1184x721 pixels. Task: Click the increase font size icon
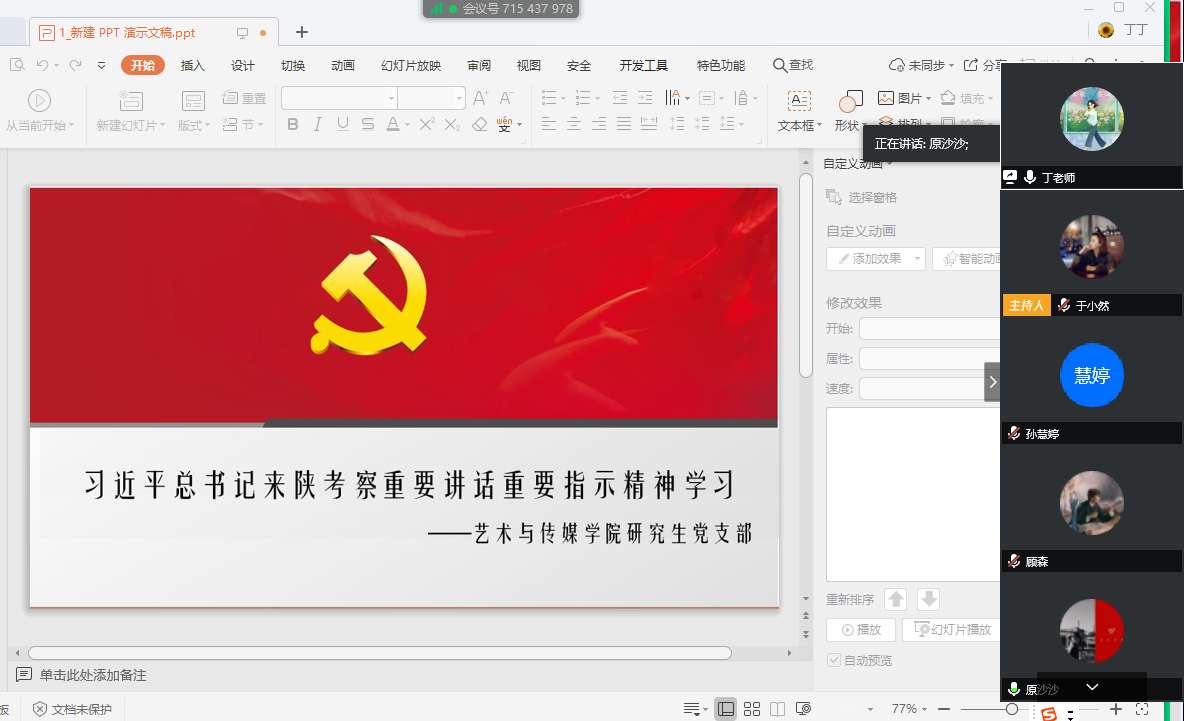[481, 98]
